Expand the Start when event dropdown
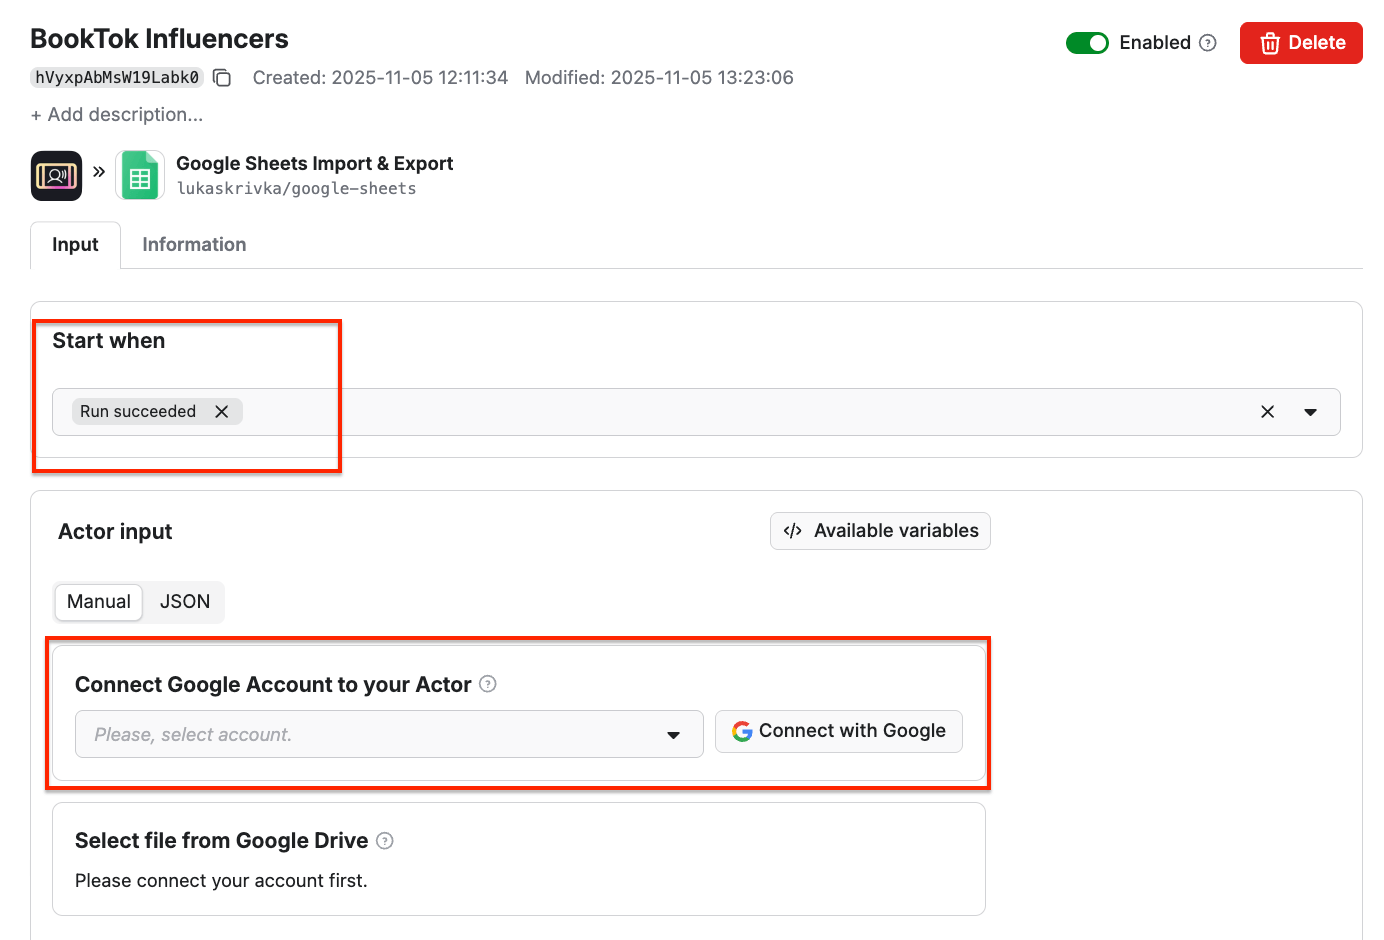The width and height of the screenshot is (1384, 940). coord(1311,411)
